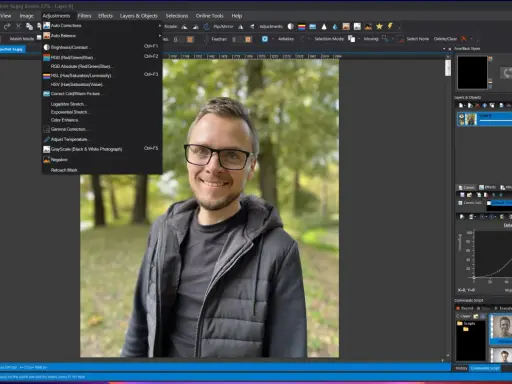Open the Layers & Objects menu

point(139,16)
